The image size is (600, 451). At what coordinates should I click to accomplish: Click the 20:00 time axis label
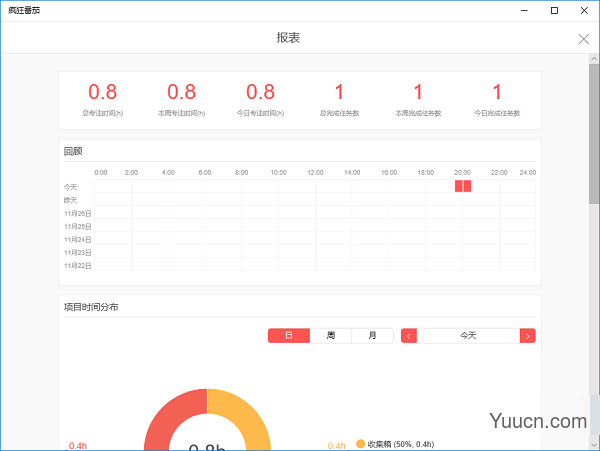point(462,173)
